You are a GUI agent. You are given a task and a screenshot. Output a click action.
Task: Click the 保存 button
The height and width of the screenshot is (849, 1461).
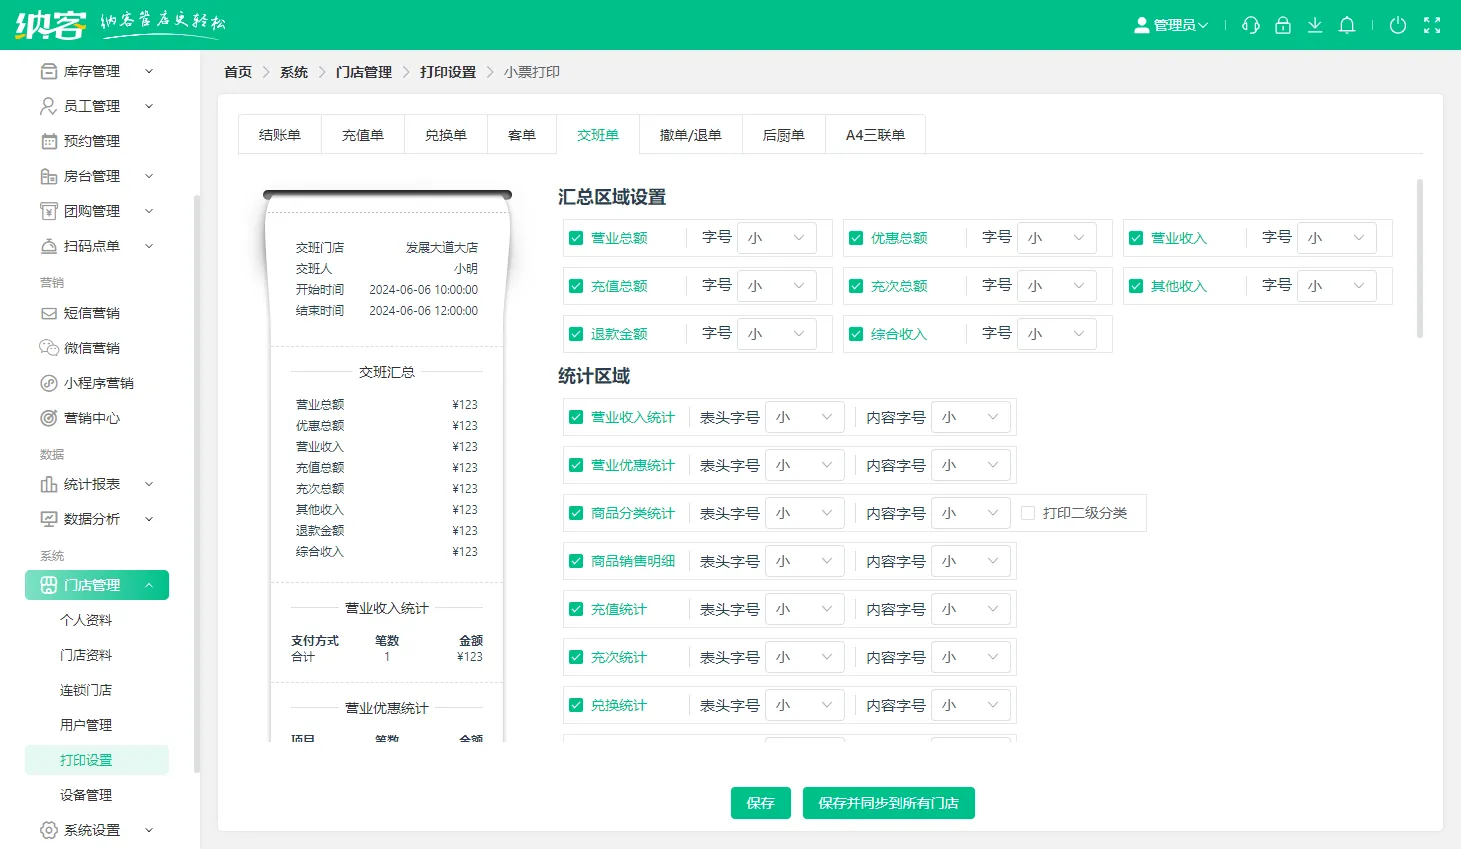761,803
